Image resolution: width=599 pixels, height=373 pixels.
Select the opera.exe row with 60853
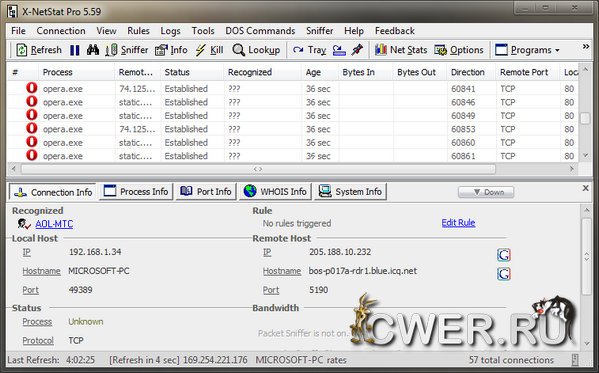point(293,129)
